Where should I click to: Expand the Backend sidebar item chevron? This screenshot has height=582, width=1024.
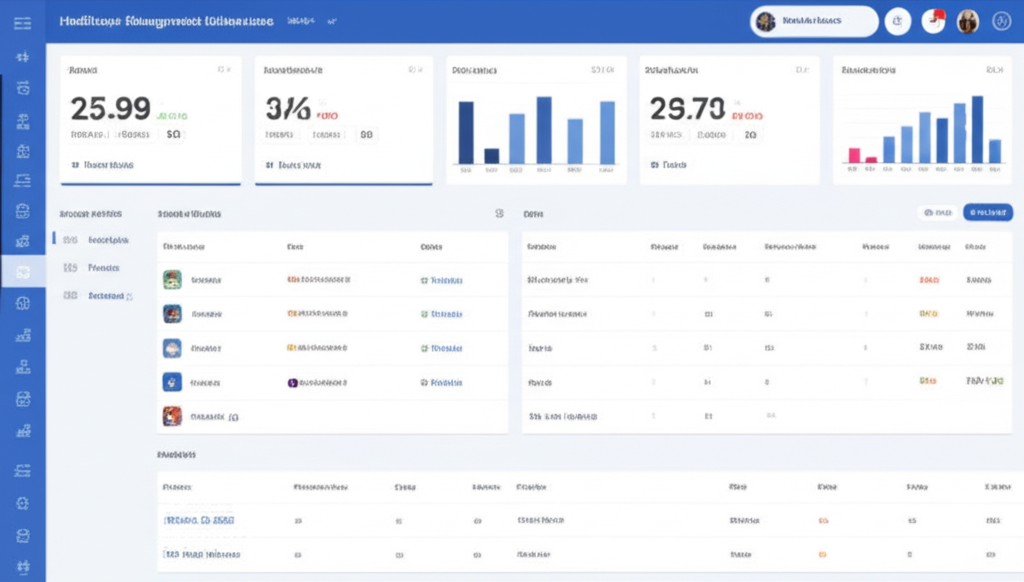click(128, 296)
